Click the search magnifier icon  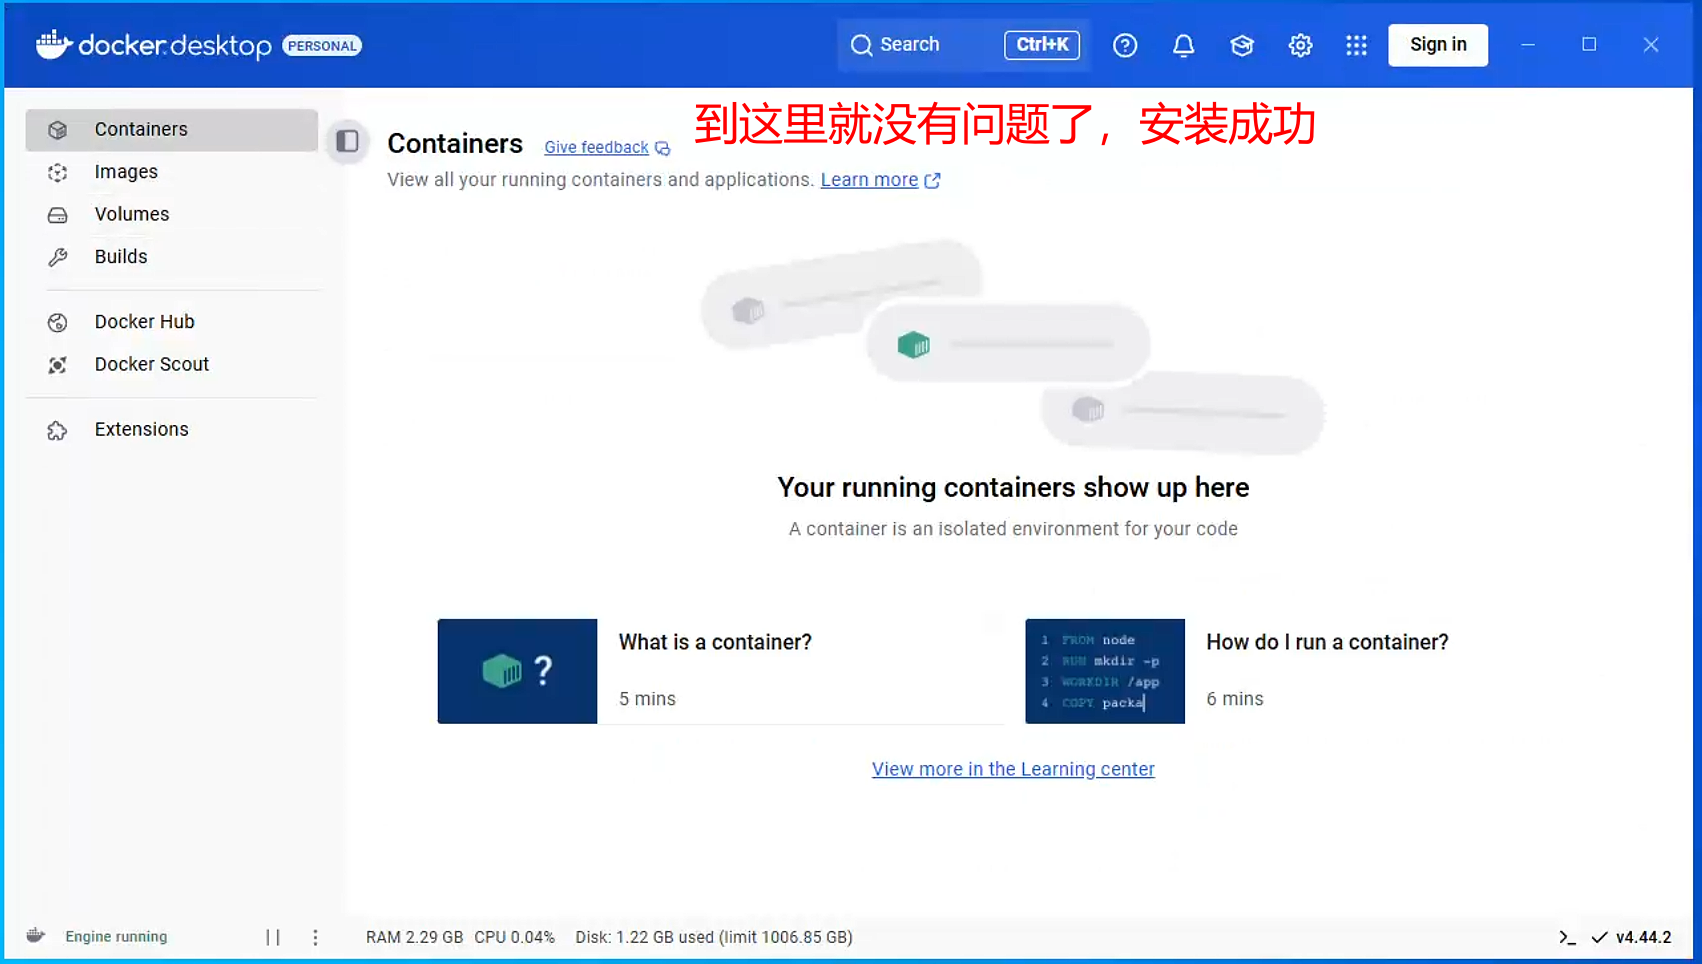[x=861, y=45]
